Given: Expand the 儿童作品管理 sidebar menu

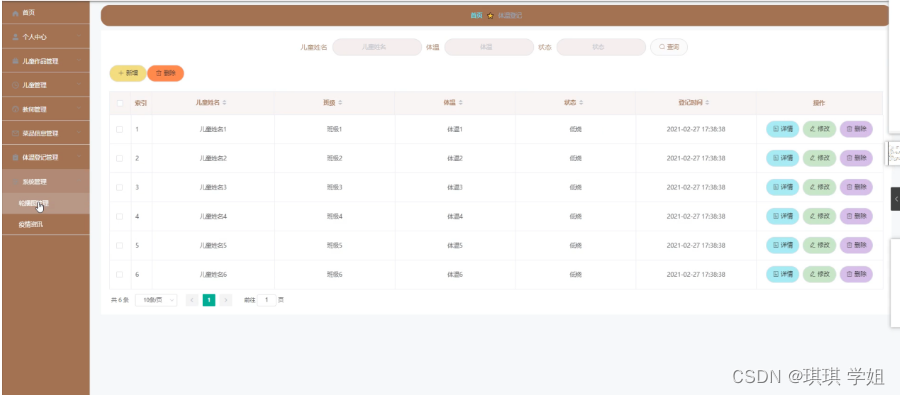Looking at the screenshot, I should click(x=45, y=60).
